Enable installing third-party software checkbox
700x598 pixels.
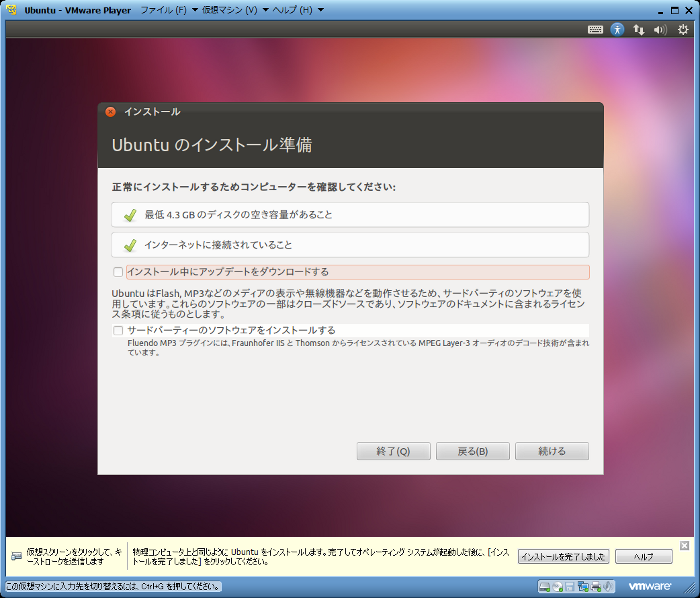(118, 330)
